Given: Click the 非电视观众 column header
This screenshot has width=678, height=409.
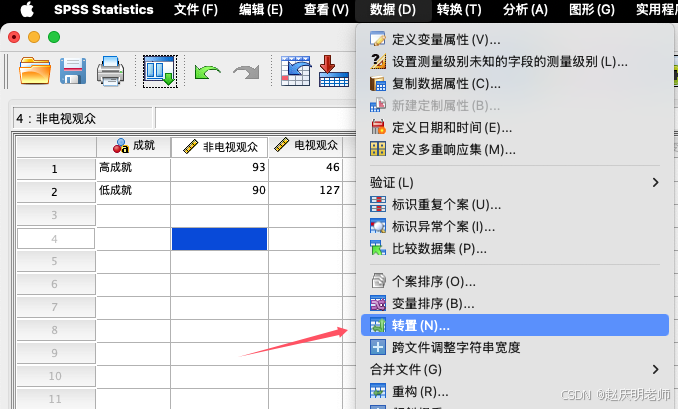Looking at the screenshot, I should click(220, 147).
